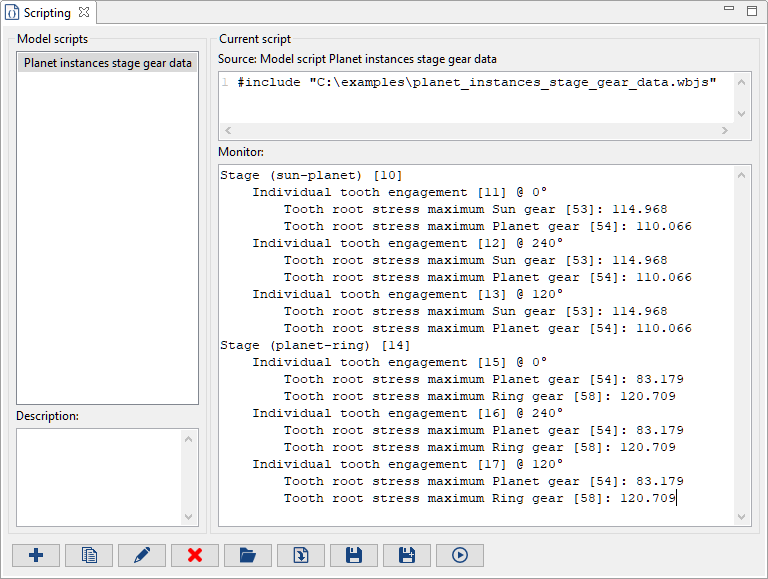This screenshot has width=768, height=579.
Task: Minimize the Scripting panel view
Action: click(x=730, y=10)
